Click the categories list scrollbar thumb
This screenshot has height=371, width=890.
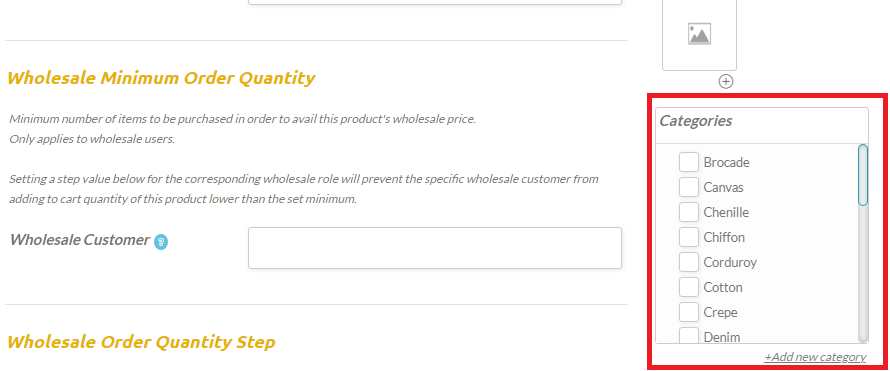tap(863, 175)
